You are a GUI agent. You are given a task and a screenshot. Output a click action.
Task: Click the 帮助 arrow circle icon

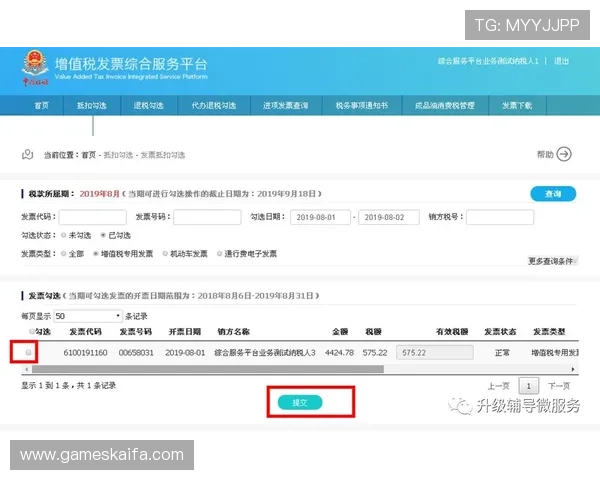pyautogui.click(x=564, y=154)
